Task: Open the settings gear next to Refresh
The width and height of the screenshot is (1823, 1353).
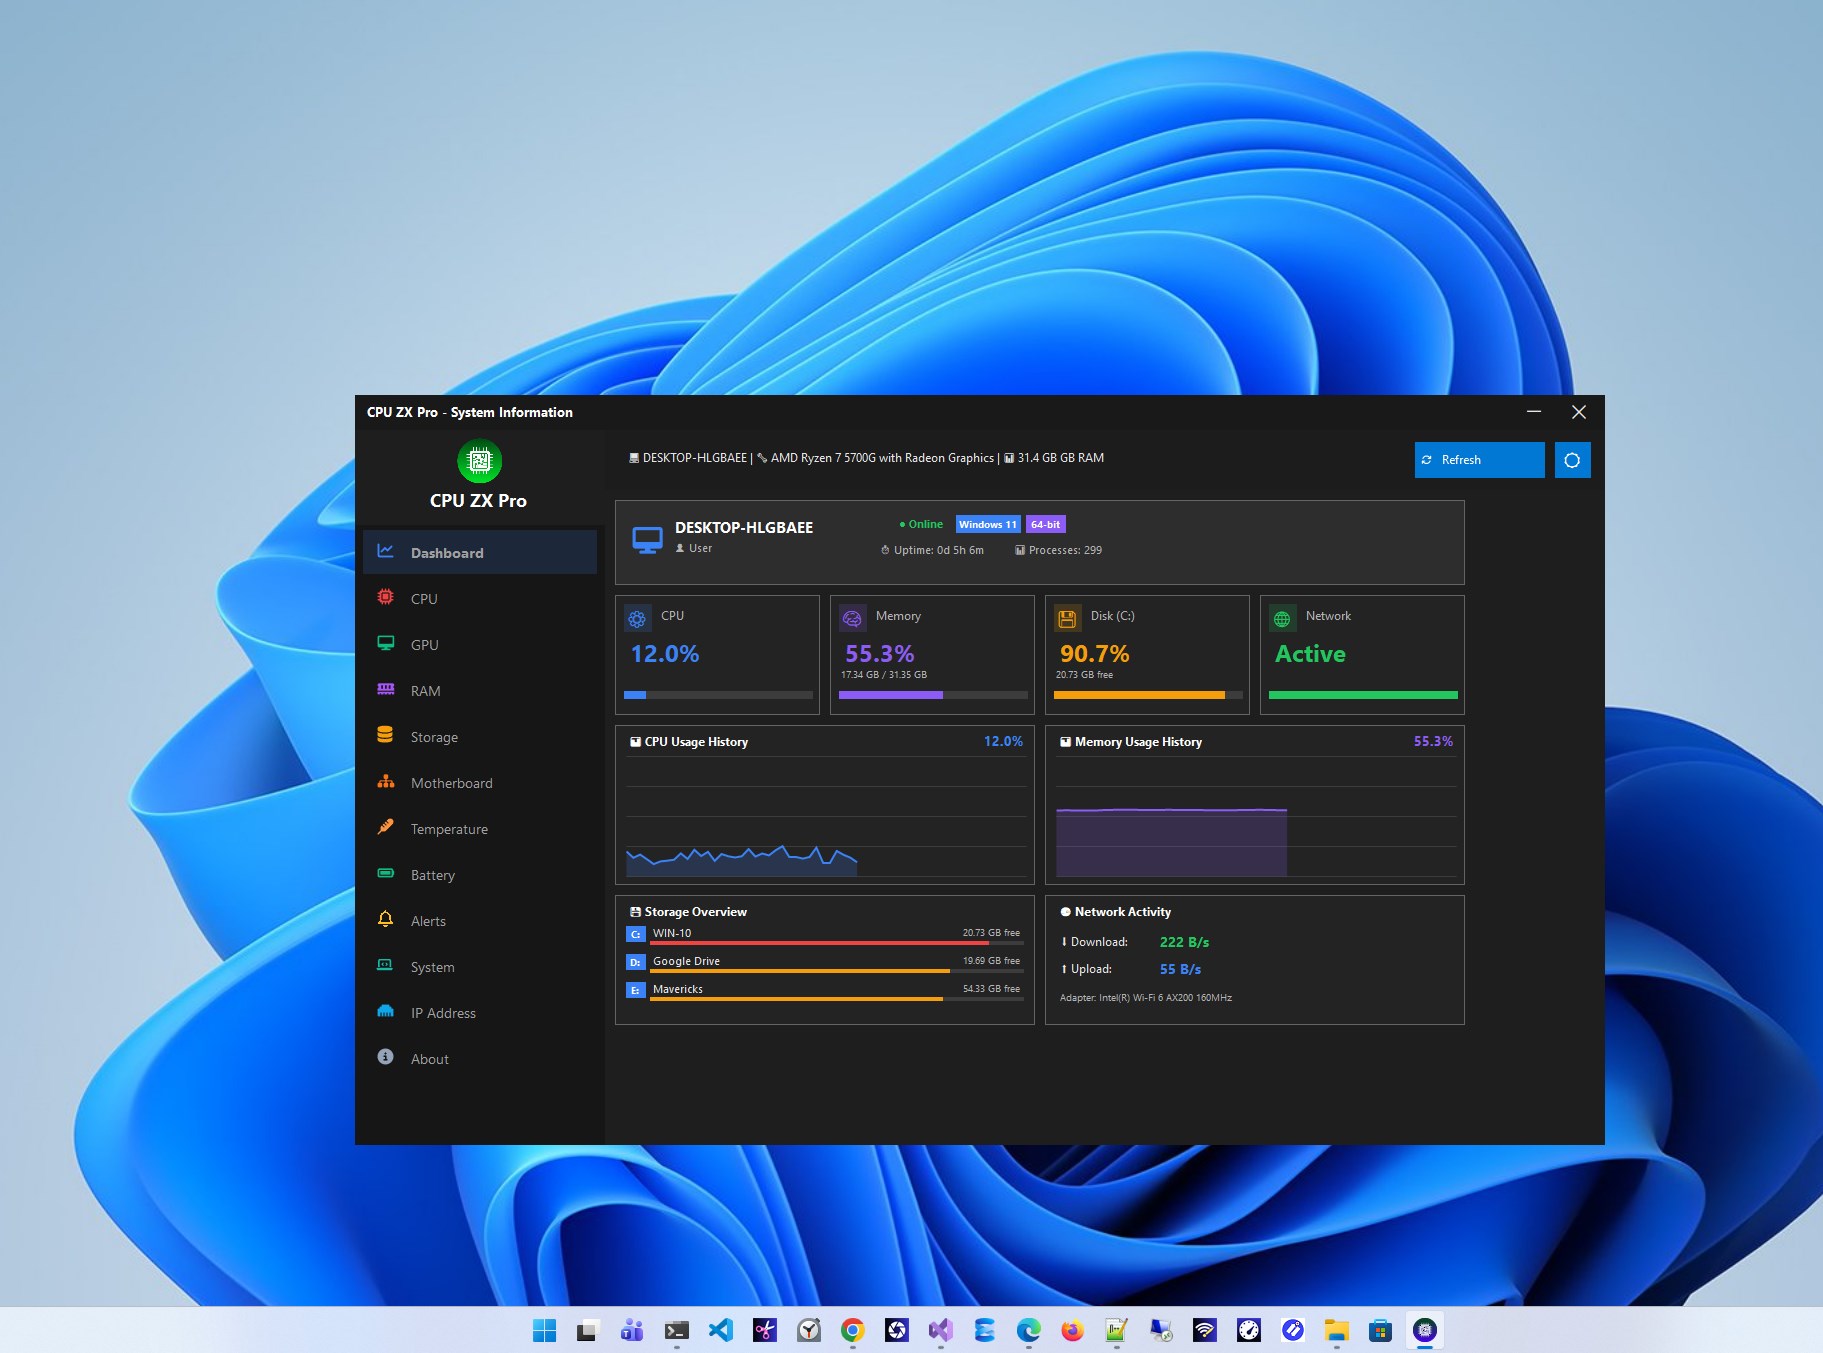Action: (1572, 459)
